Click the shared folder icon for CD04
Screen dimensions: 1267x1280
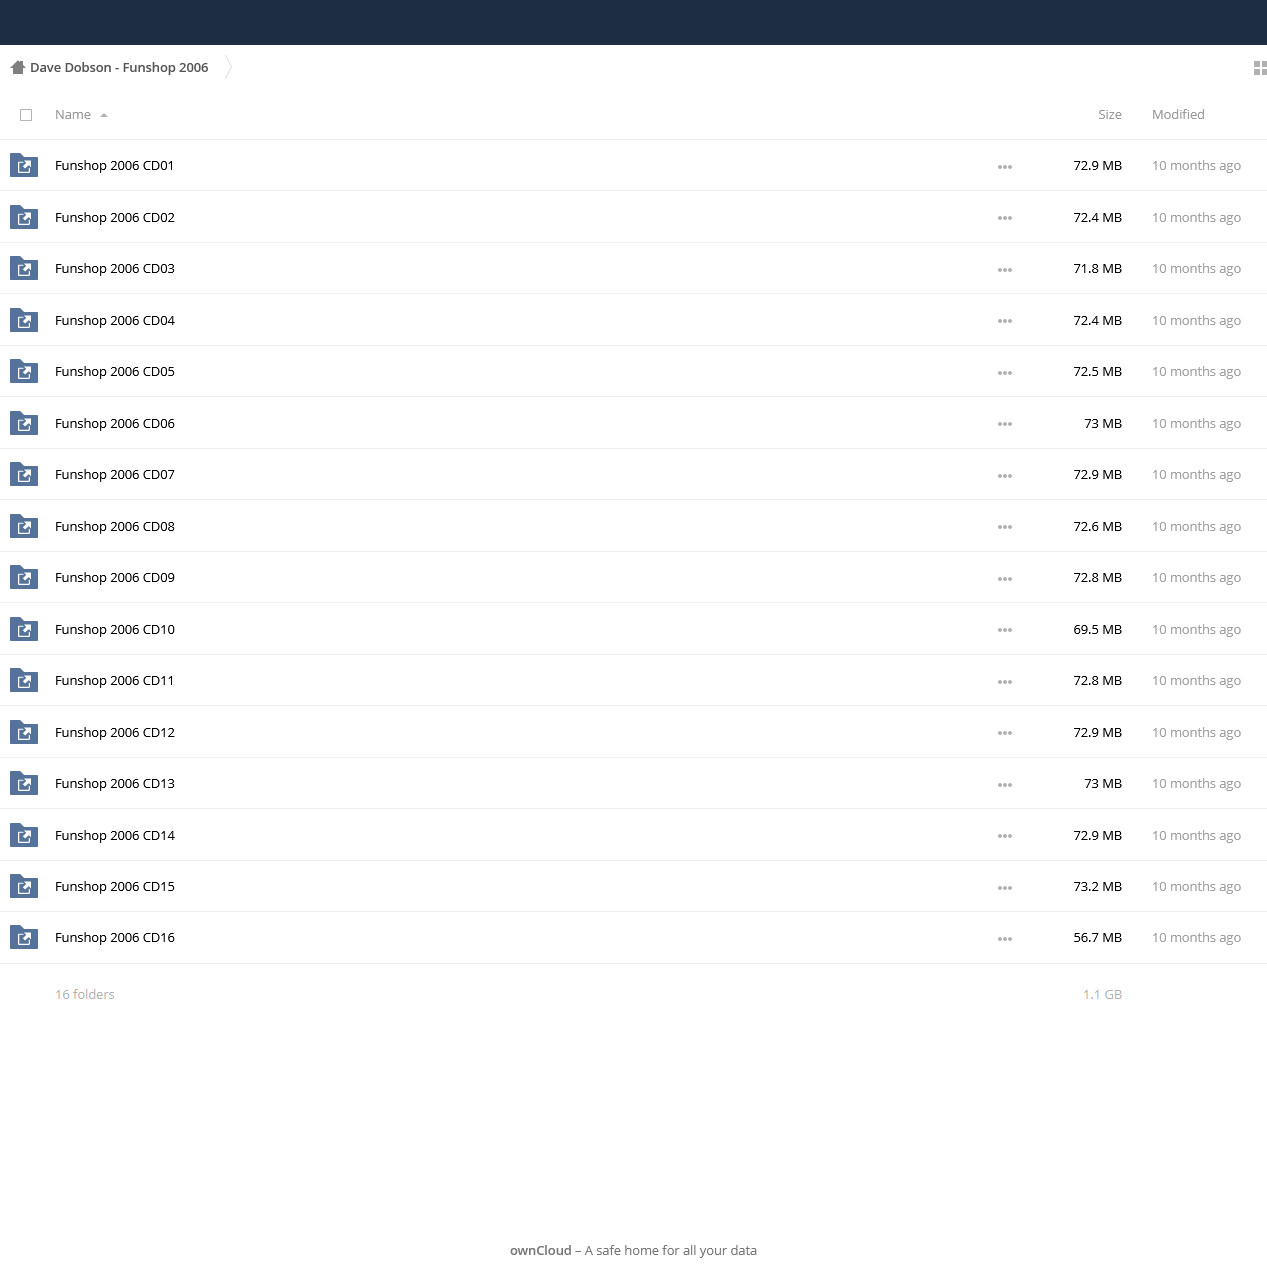tap(24, 320)
